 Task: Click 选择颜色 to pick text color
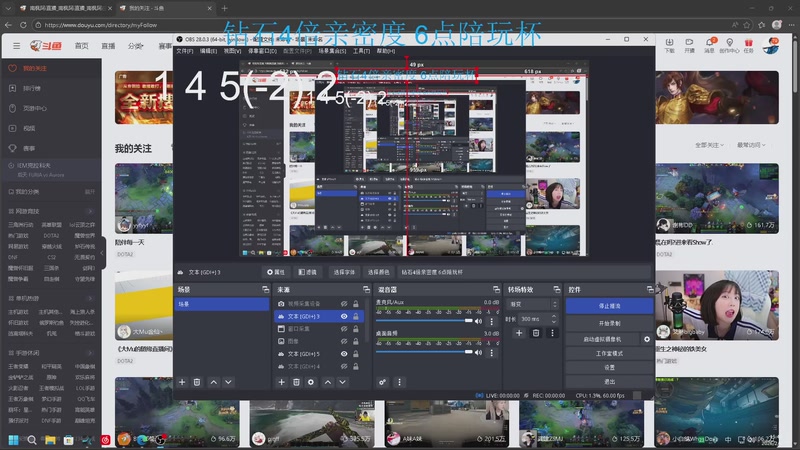pyautogui.click(x=379, y=272)
